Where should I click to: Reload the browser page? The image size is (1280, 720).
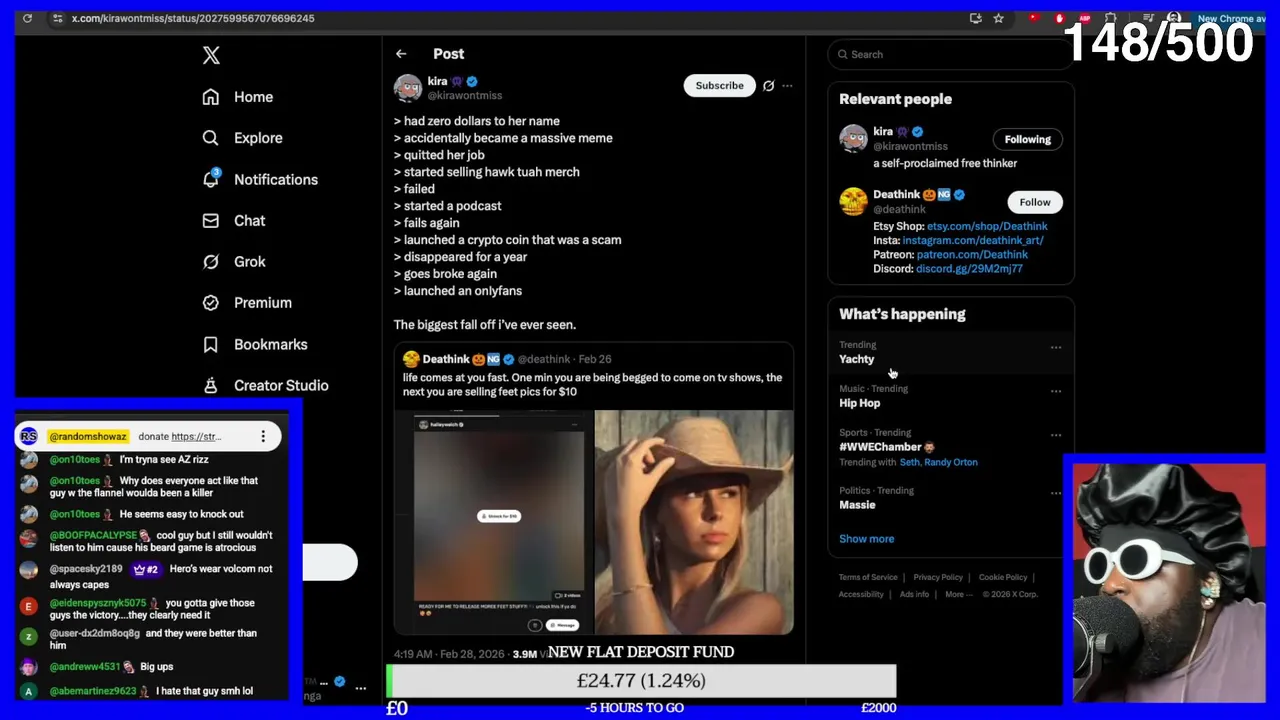pyautogui.click(x=27, y=18)
